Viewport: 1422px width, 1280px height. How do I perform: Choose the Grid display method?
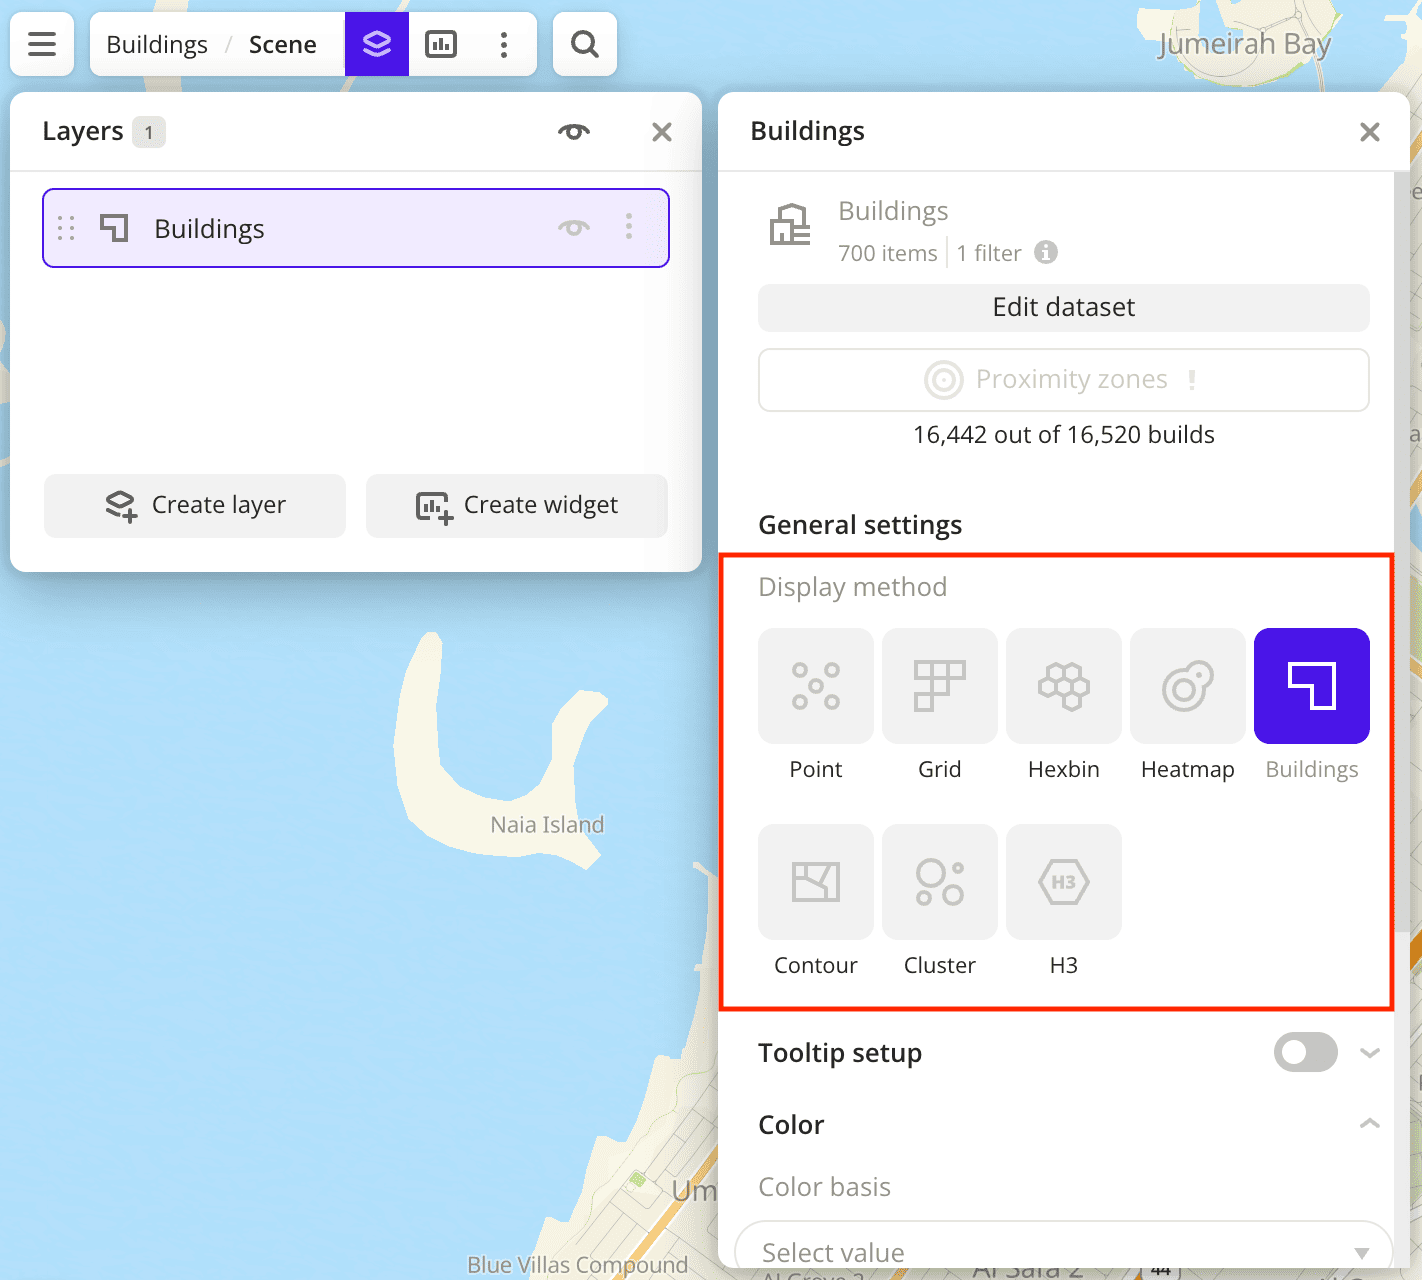[x=939, y=686]
